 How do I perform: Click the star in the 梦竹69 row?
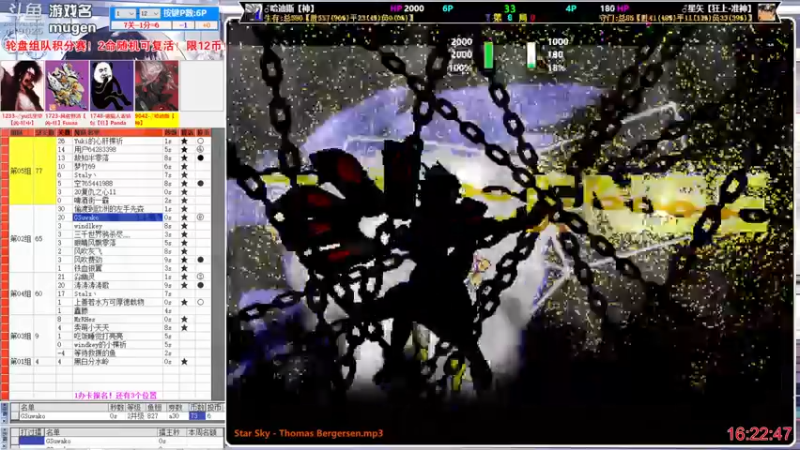(x=185, y=166)
